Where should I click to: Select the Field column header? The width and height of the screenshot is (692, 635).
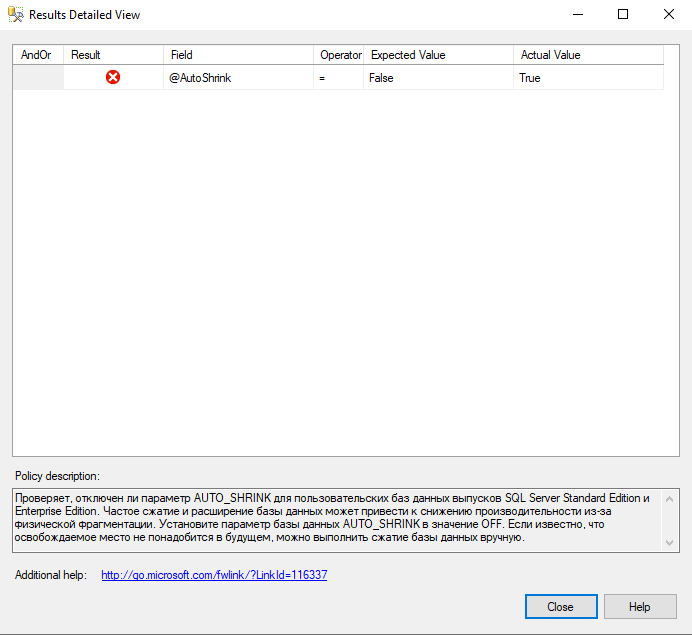pyautogui.click(x=238, y=55)
